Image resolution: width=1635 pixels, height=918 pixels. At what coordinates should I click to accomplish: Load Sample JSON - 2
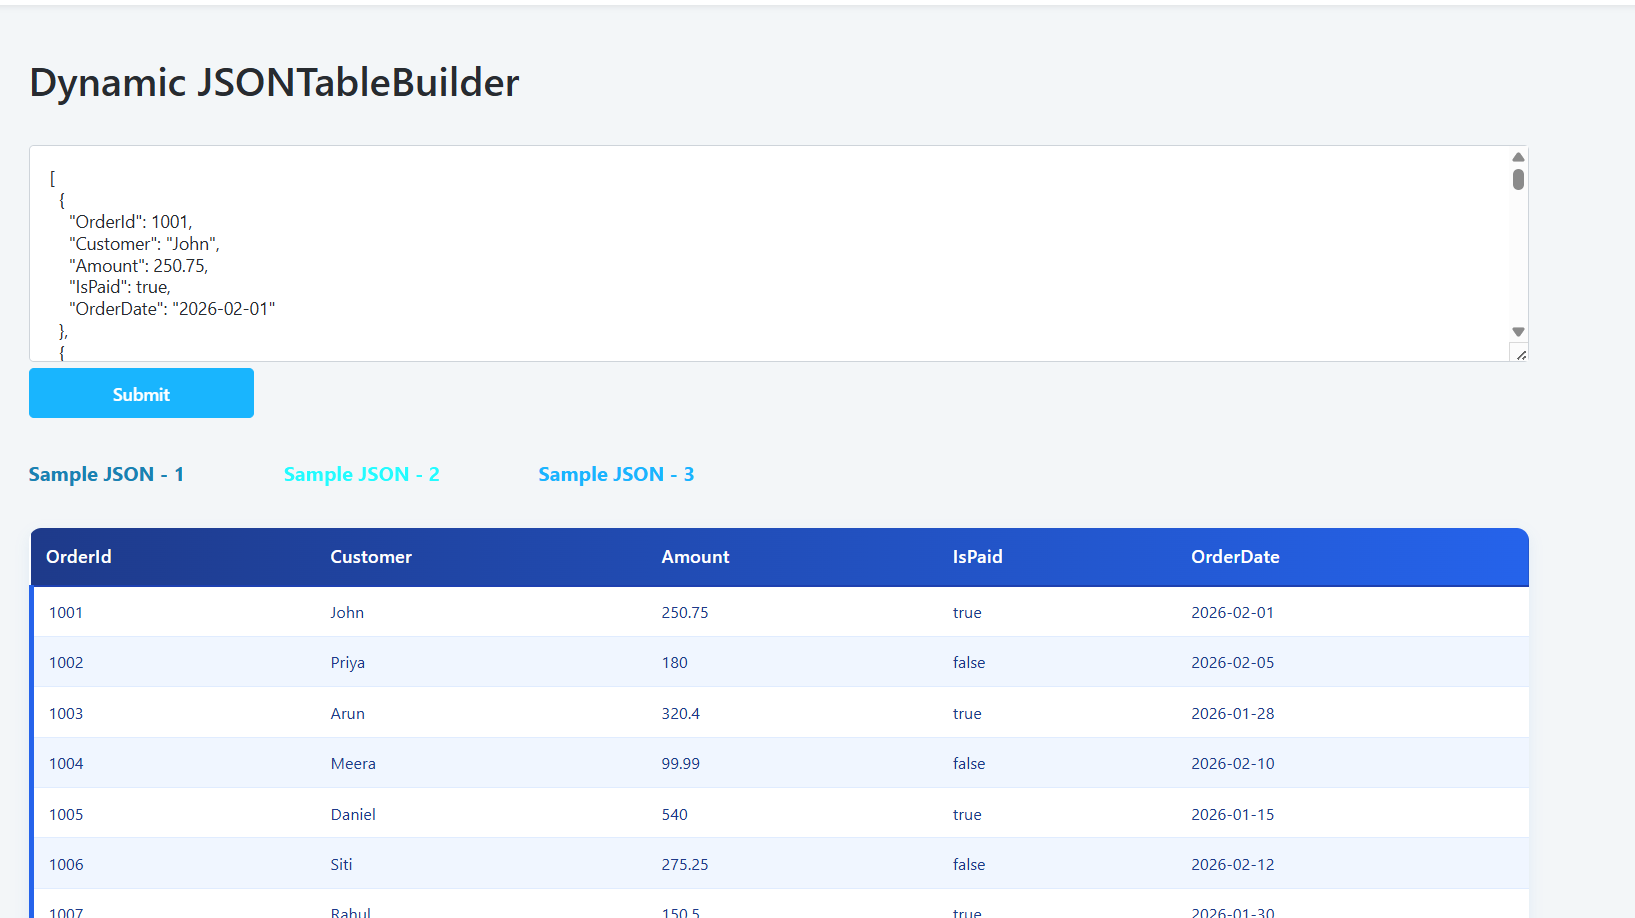[361, 474]
